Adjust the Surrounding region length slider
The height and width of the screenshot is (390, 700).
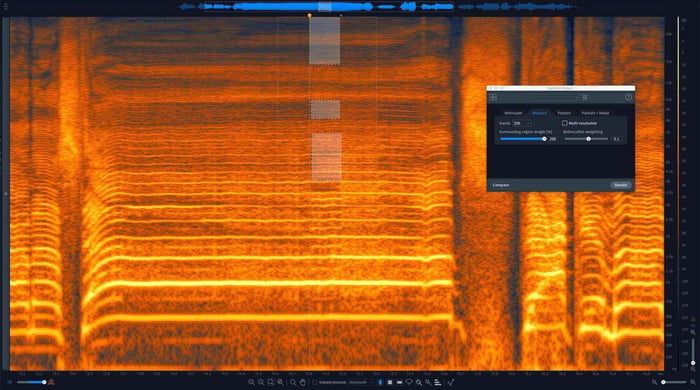pyautogui.click(x=522, y=139)
